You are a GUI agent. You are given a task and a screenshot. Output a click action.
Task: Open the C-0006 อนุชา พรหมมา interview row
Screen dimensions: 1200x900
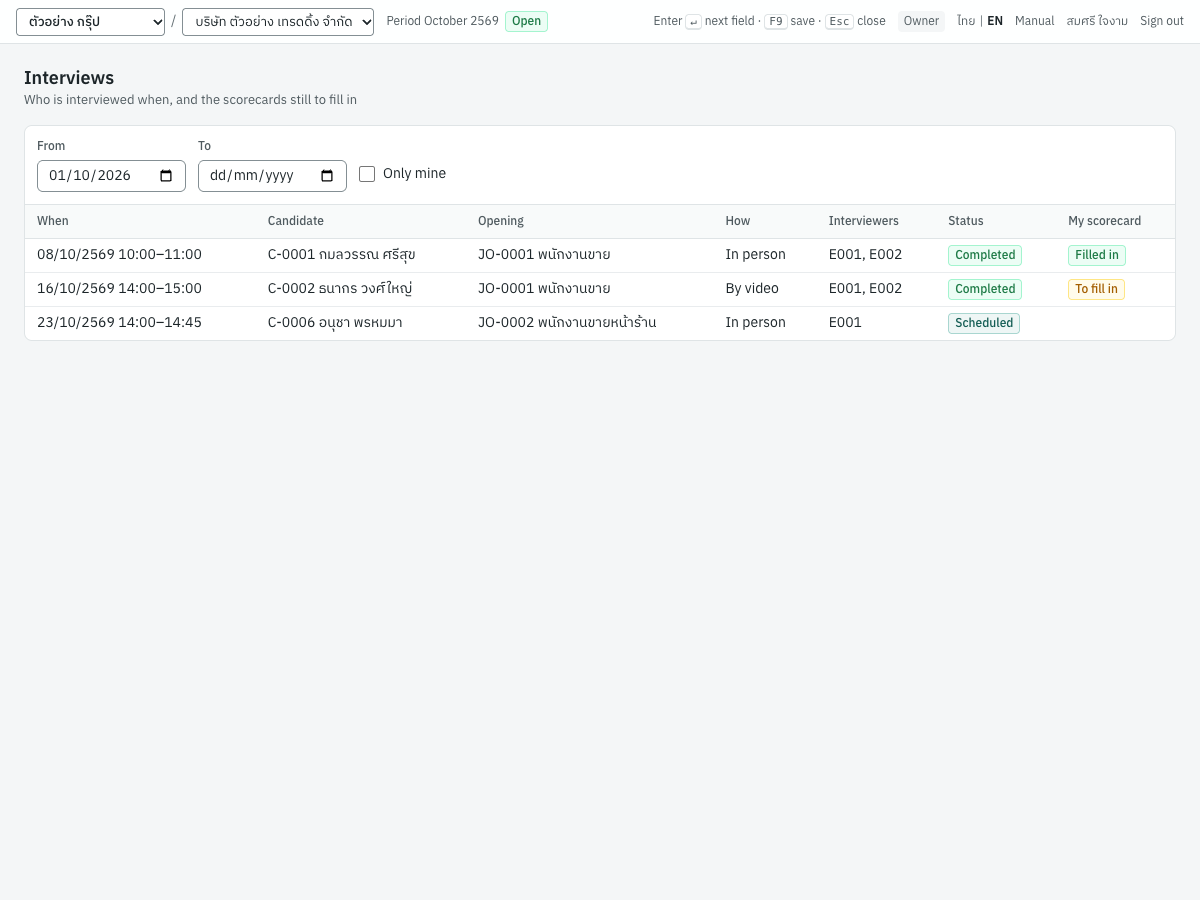point(600,323)
